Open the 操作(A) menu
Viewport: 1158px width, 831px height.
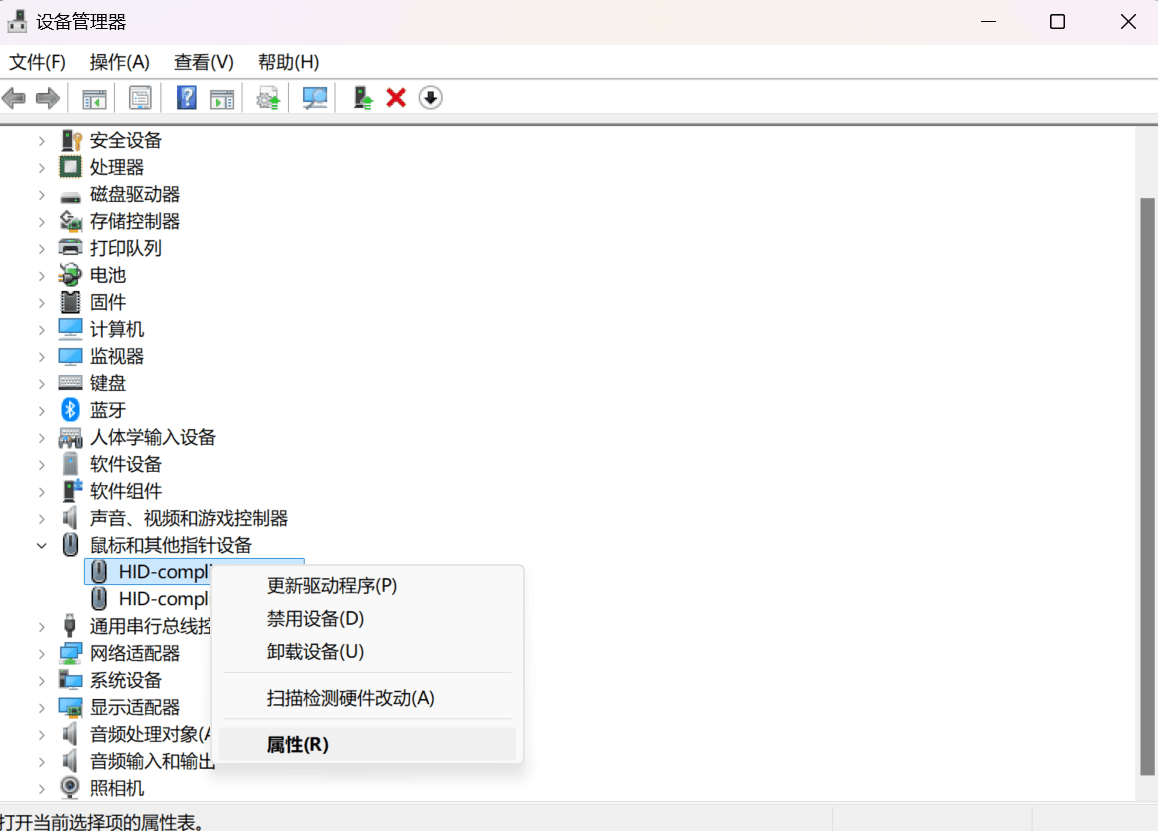119,62
